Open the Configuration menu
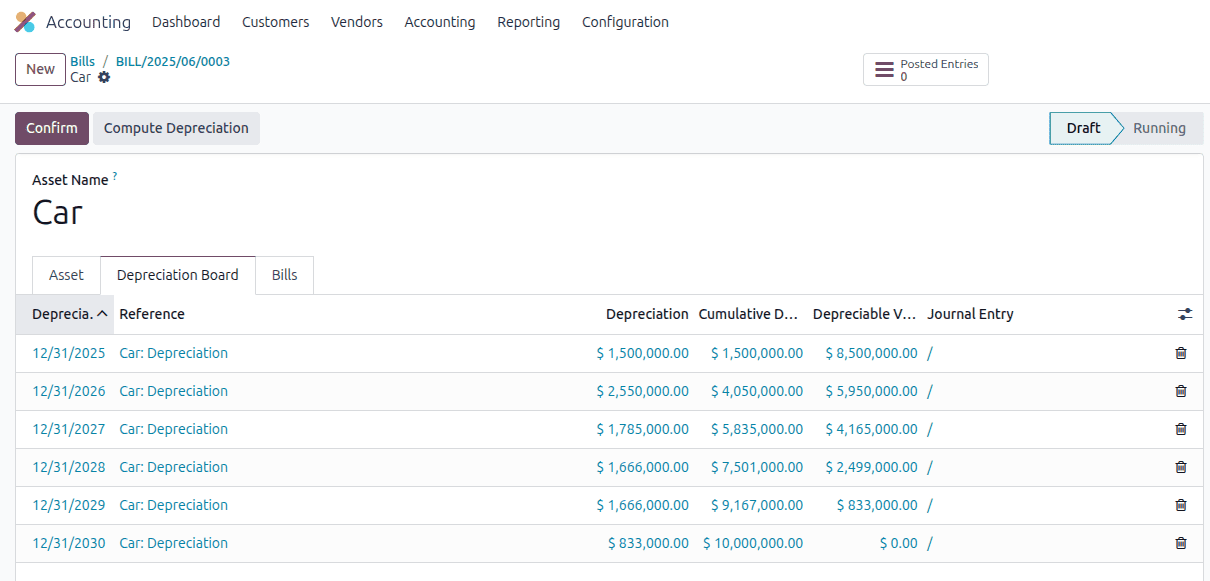Image resolution: width=1210 pixels, height=581 pixels. pyautogui.click(x=624, y=21)
